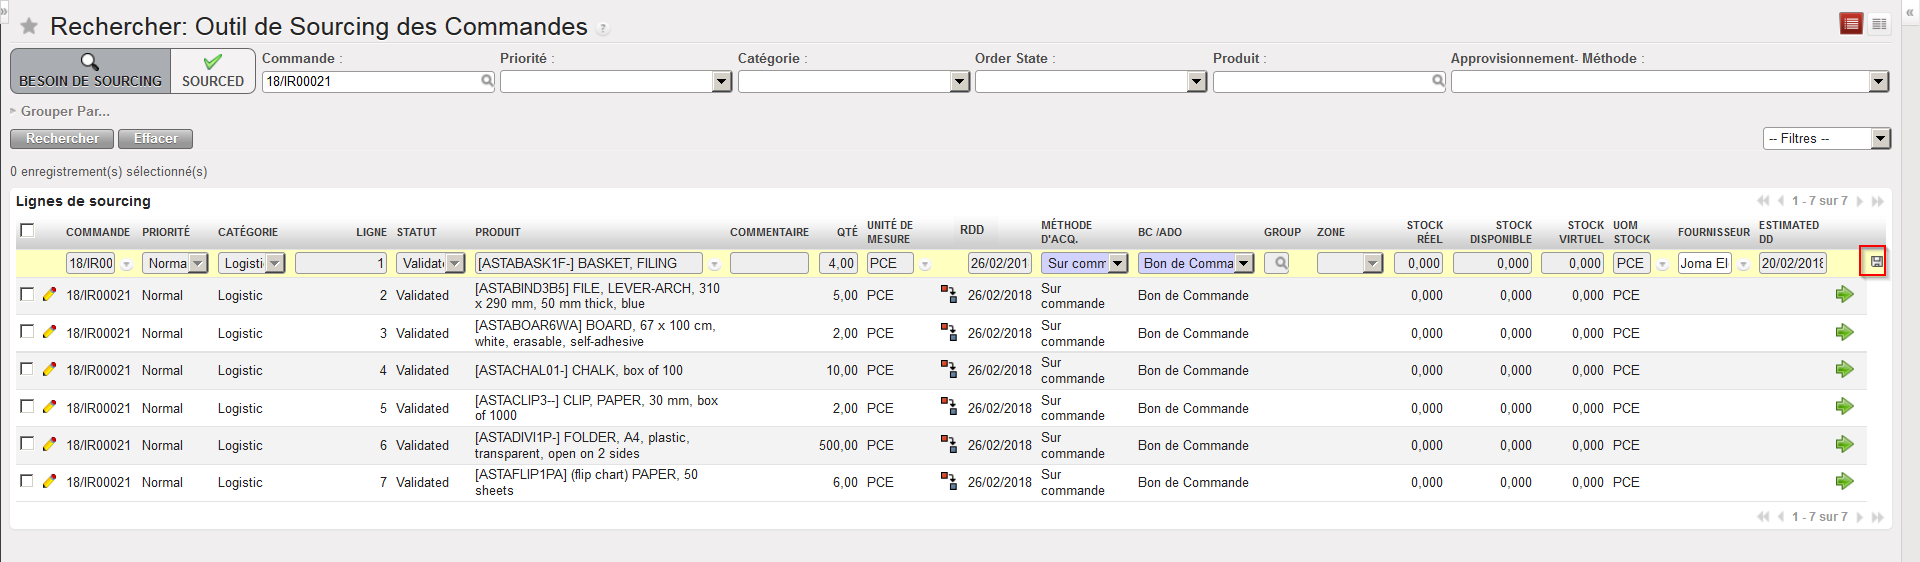This screenshot has height=562, width=1920.
Task: Edit line 3 with the pencil icon
Action: [49, 332]
